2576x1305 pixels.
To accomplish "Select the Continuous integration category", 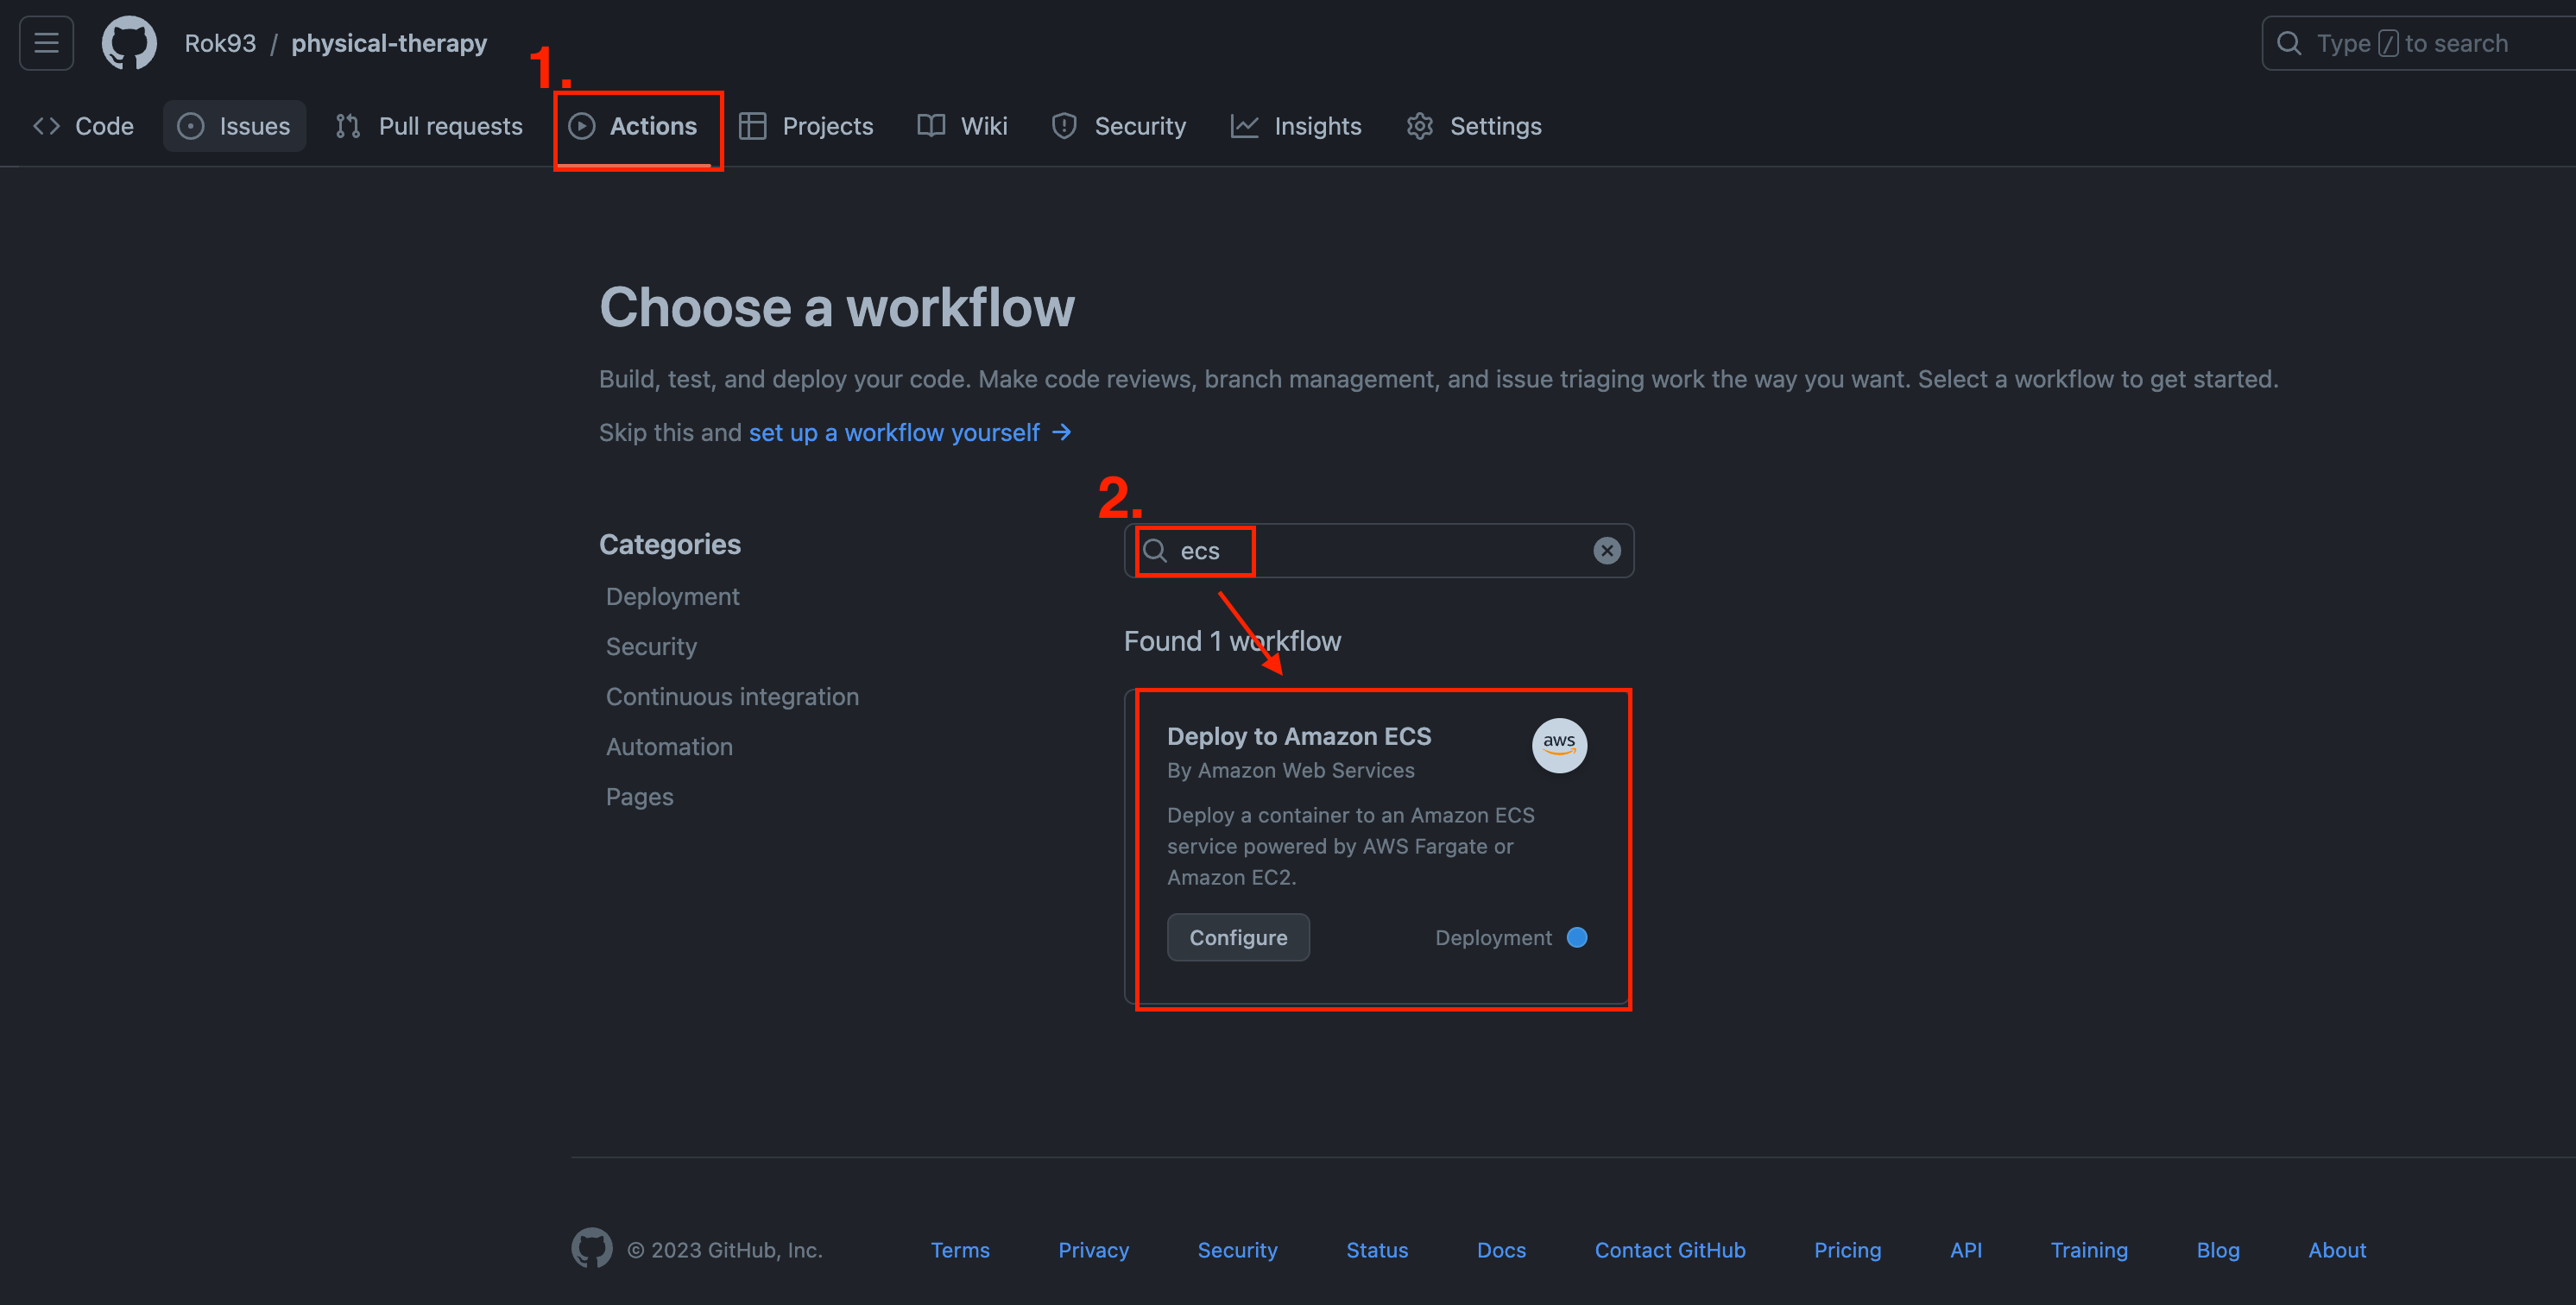I will click(x=732, y=696).
